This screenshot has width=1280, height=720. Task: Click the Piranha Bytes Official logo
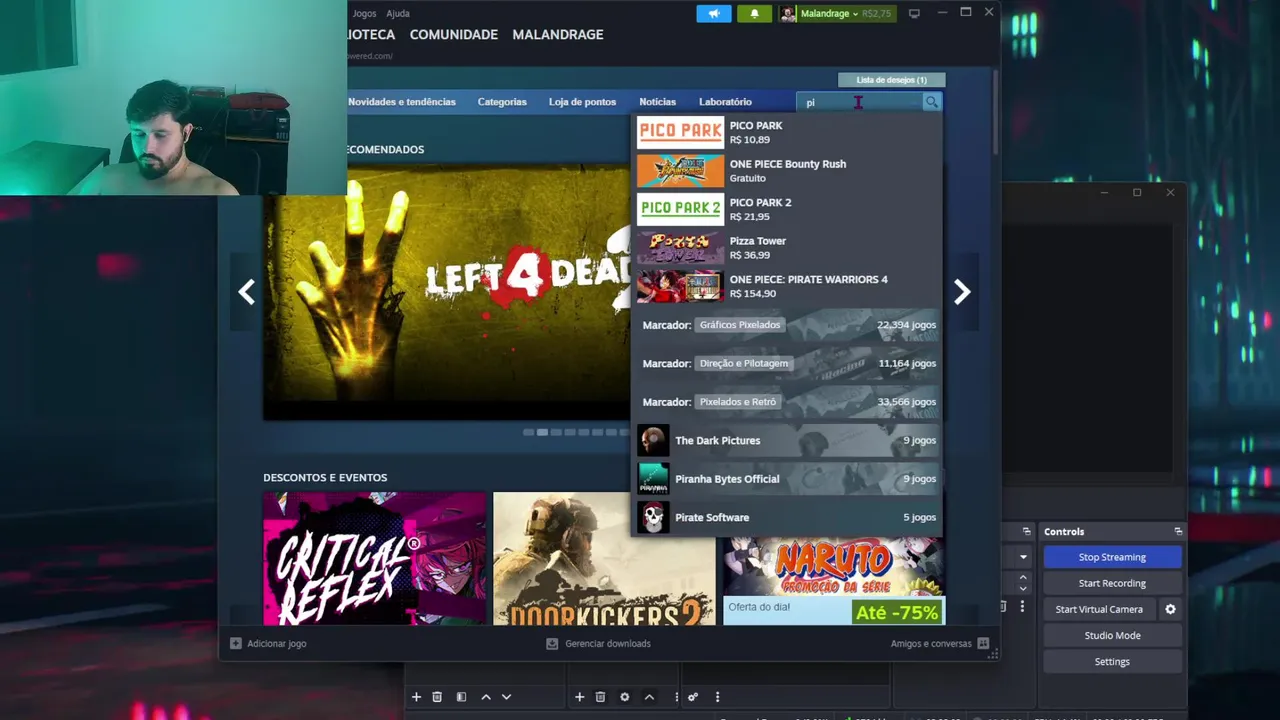click(x=653, y=479)
